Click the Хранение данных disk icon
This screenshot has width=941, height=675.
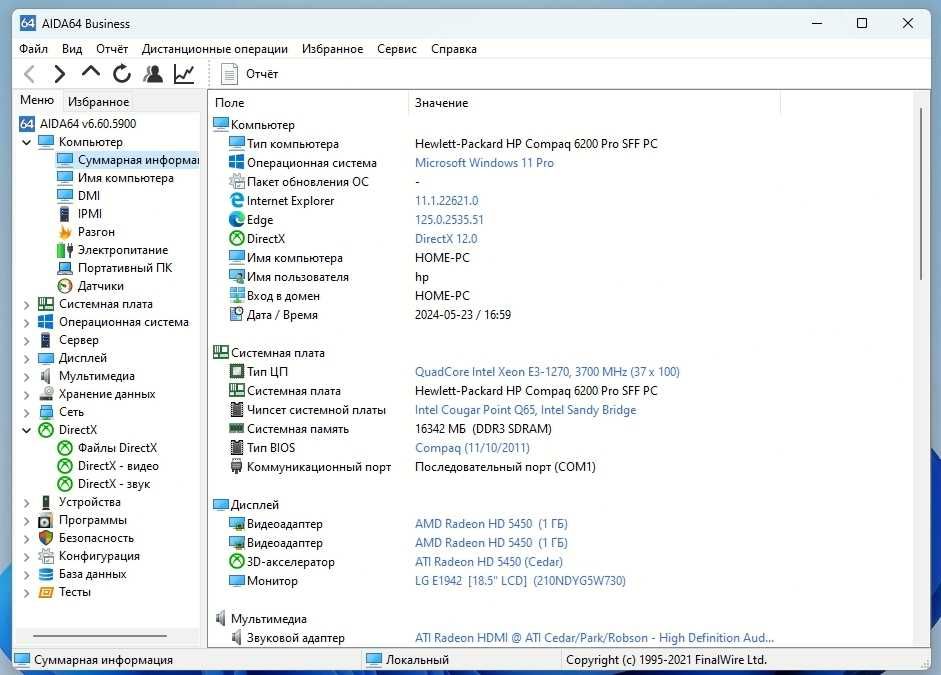(46, 394)
